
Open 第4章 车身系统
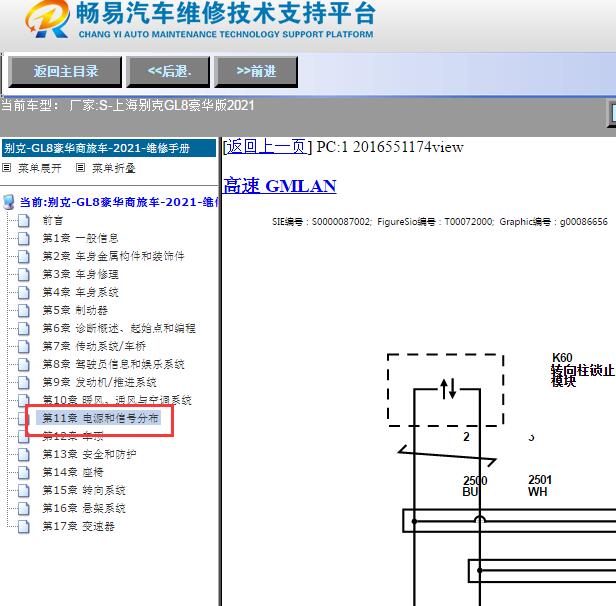81,293
